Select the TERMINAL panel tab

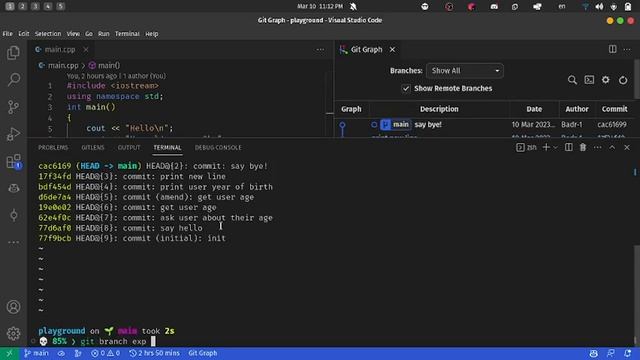167,148
